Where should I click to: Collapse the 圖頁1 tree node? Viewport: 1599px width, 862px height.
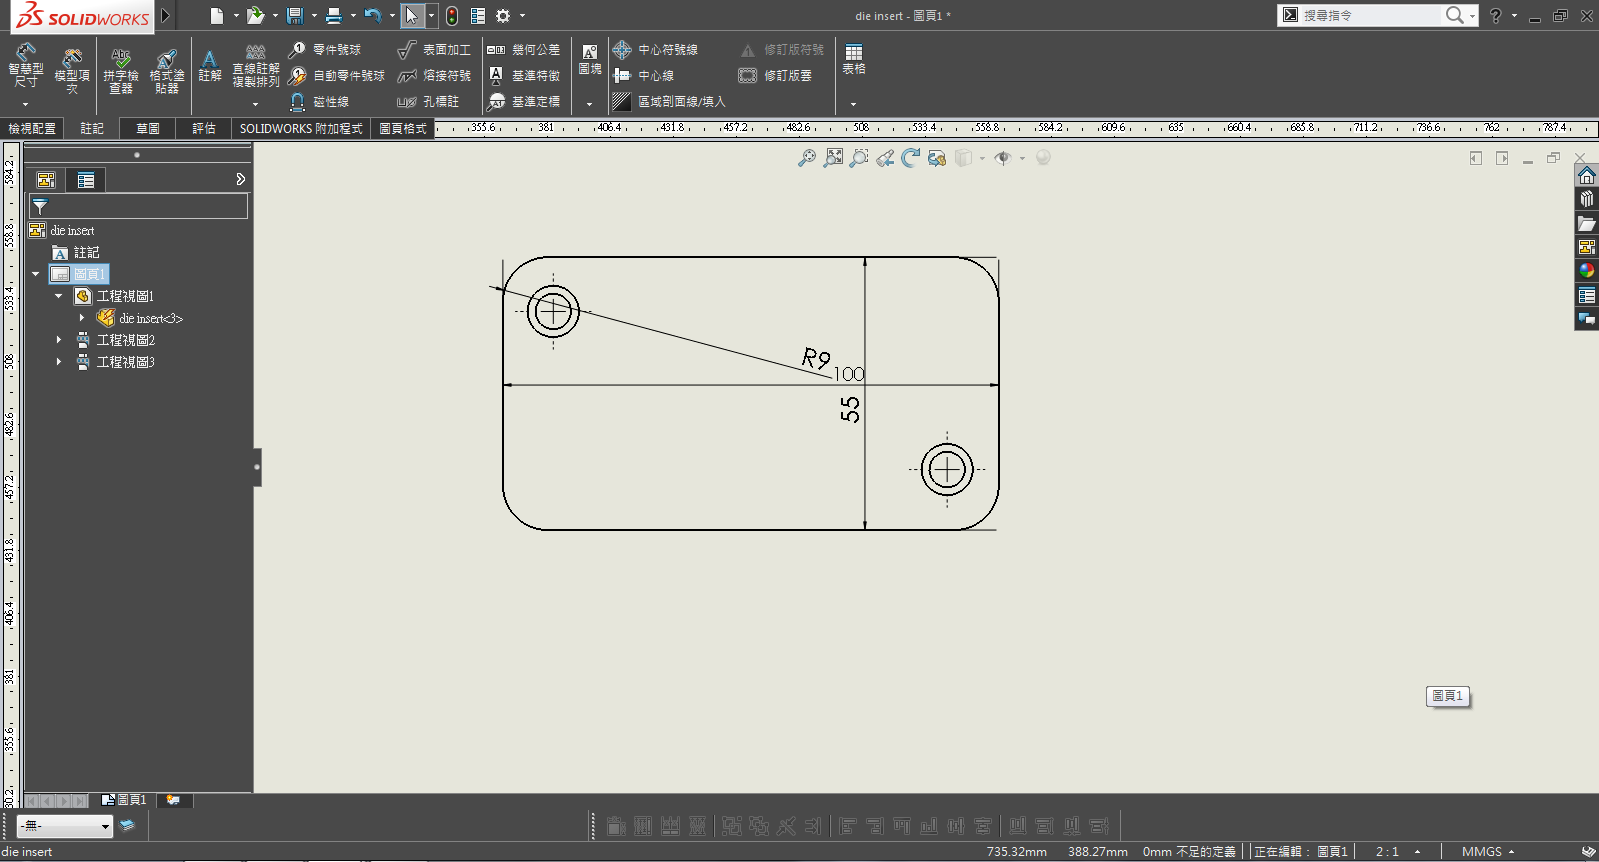pos(36,274)
